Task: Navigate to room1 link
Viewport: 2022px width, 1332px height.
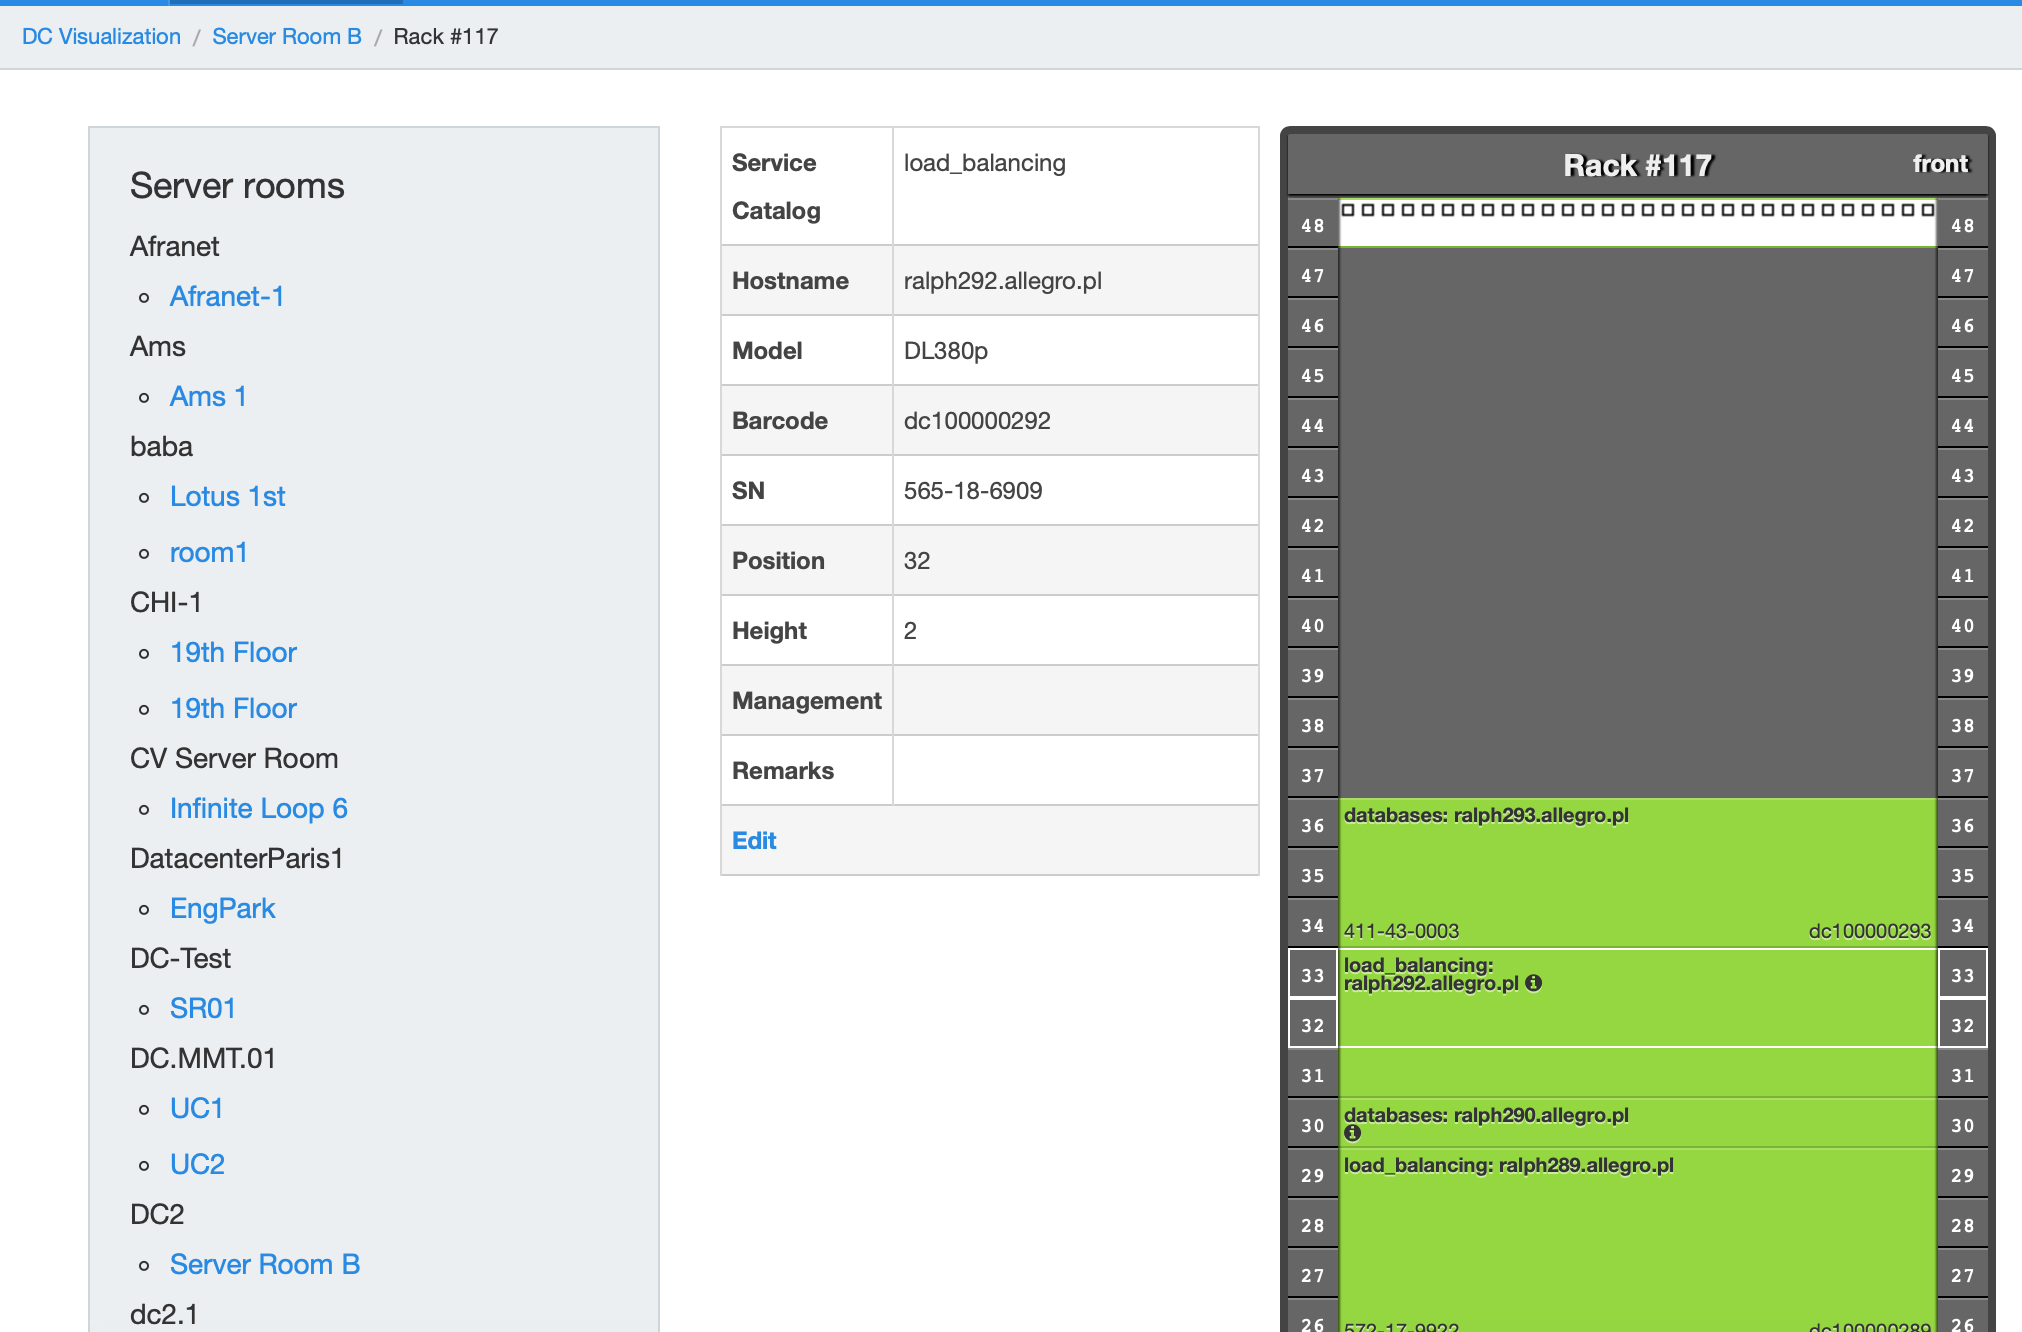Action: pos(208,552)
